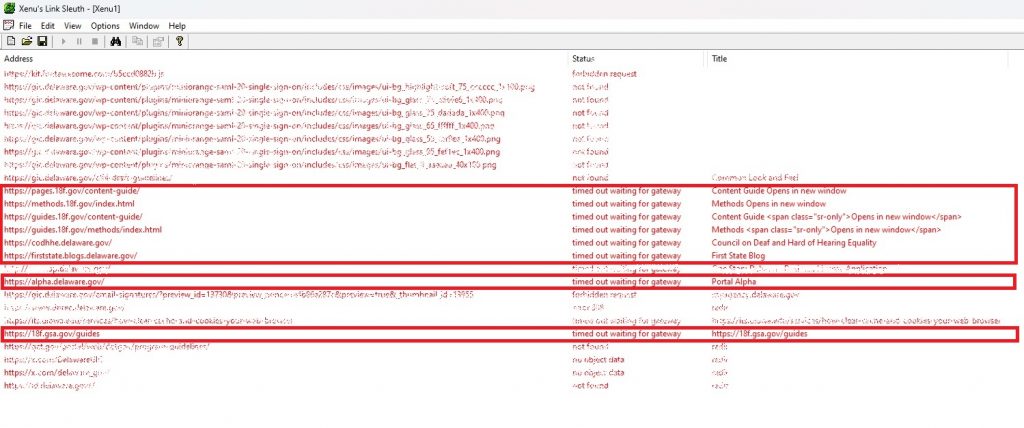Image resolution: width=1024 pixels, height=428 pixels.
Task: Click the 'Portal Alpha' title
Action: click(733, 282)
